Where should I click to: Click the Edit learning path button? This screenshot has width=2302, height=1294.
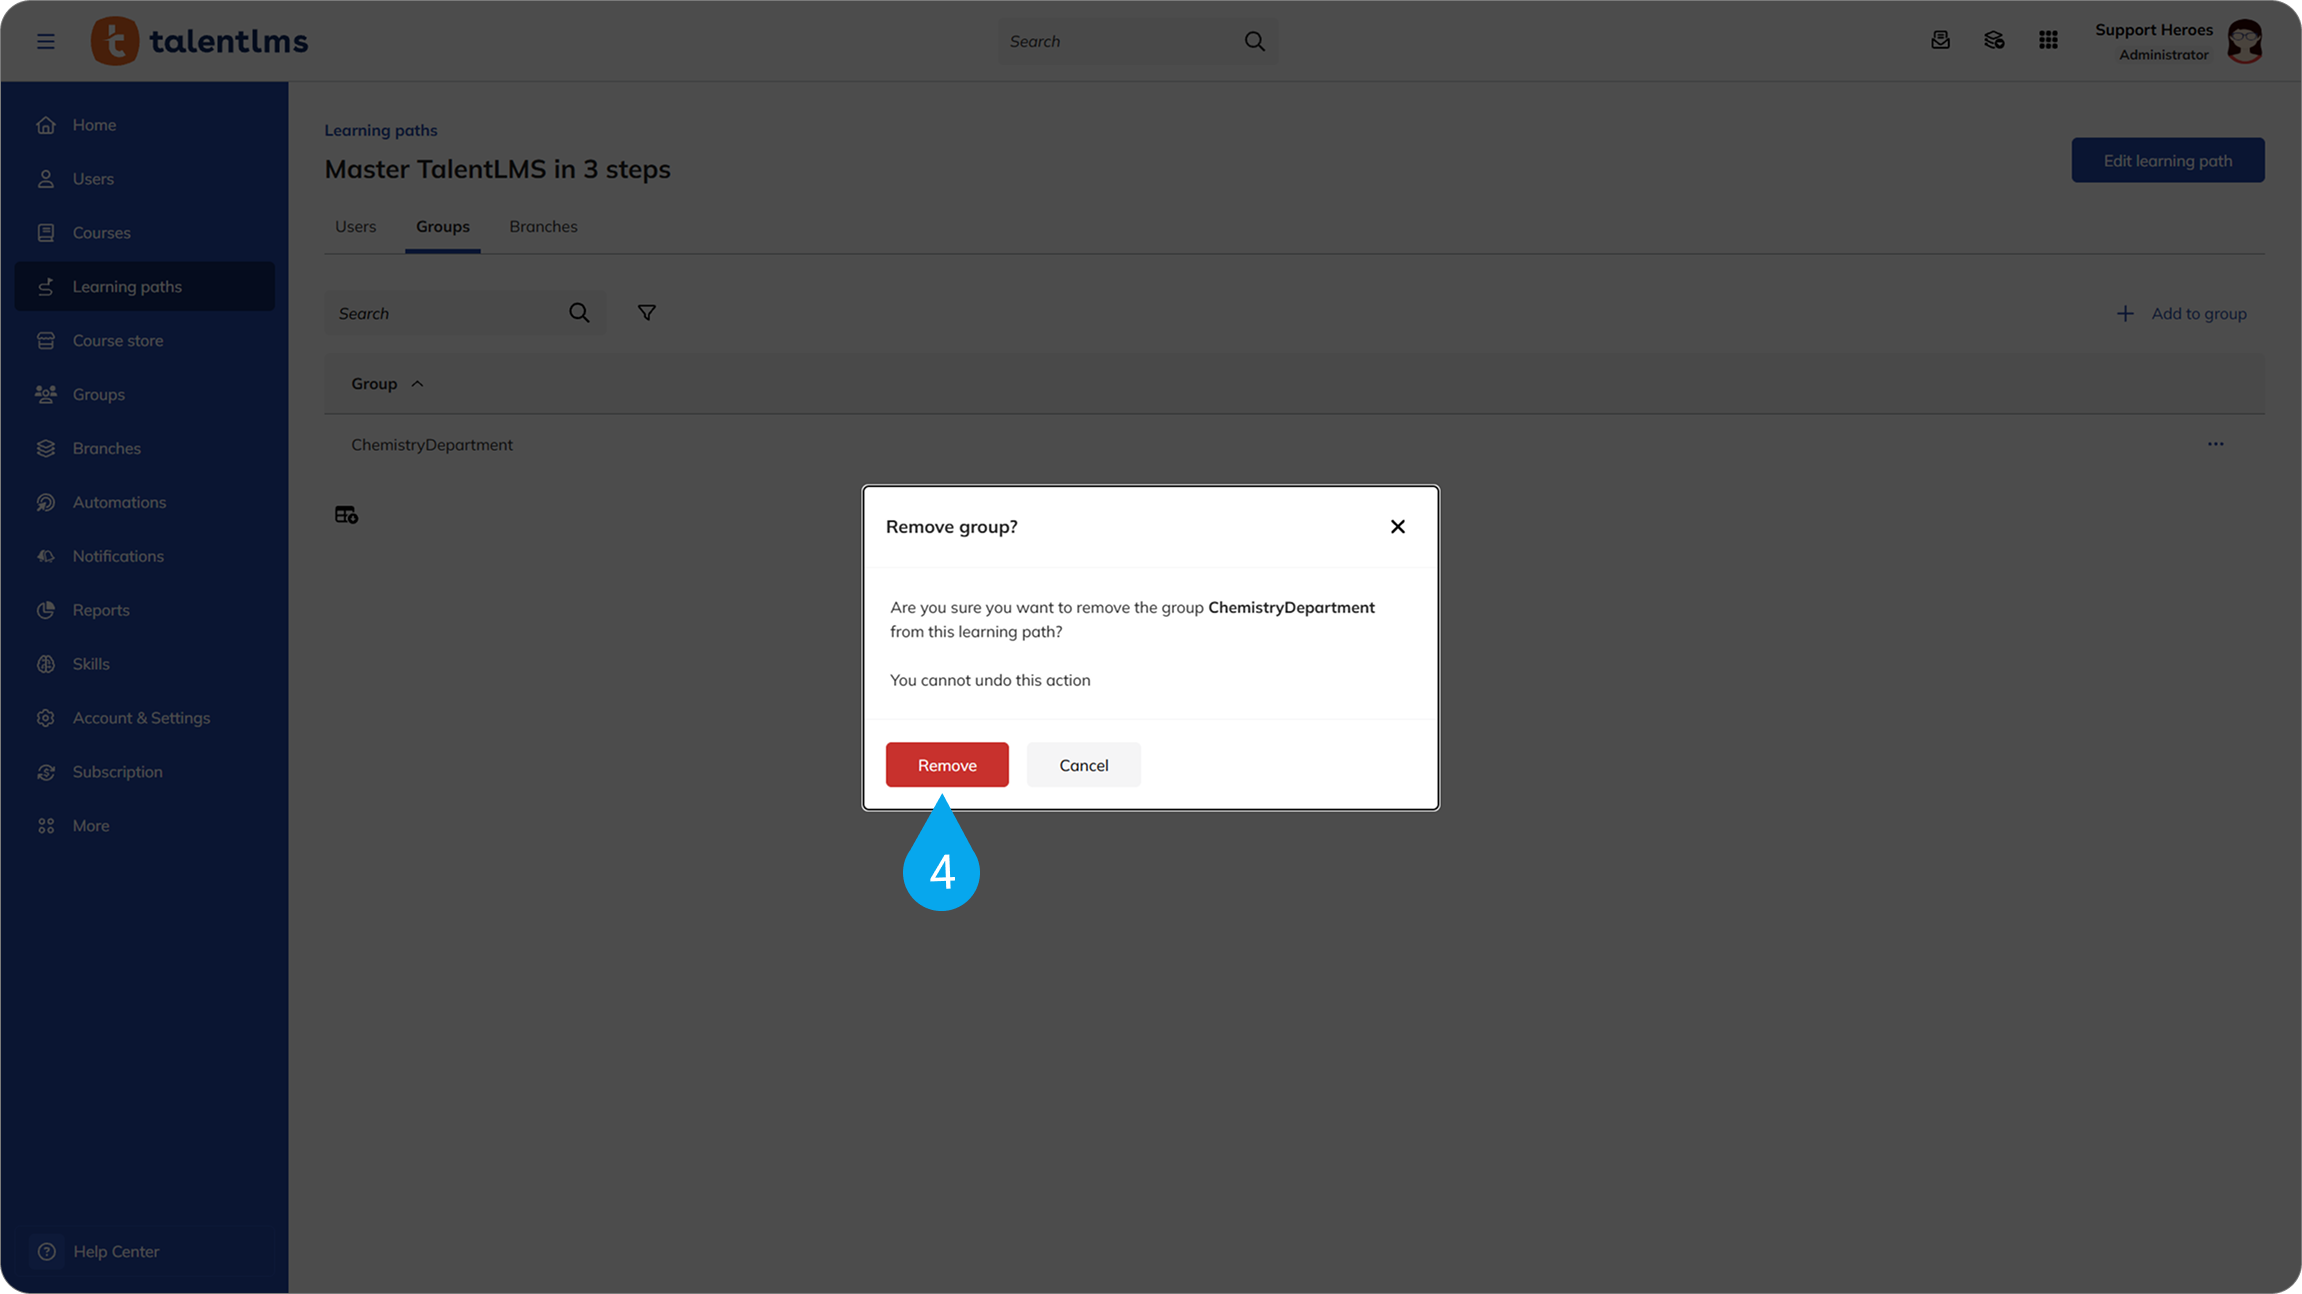coord(2168,160)
